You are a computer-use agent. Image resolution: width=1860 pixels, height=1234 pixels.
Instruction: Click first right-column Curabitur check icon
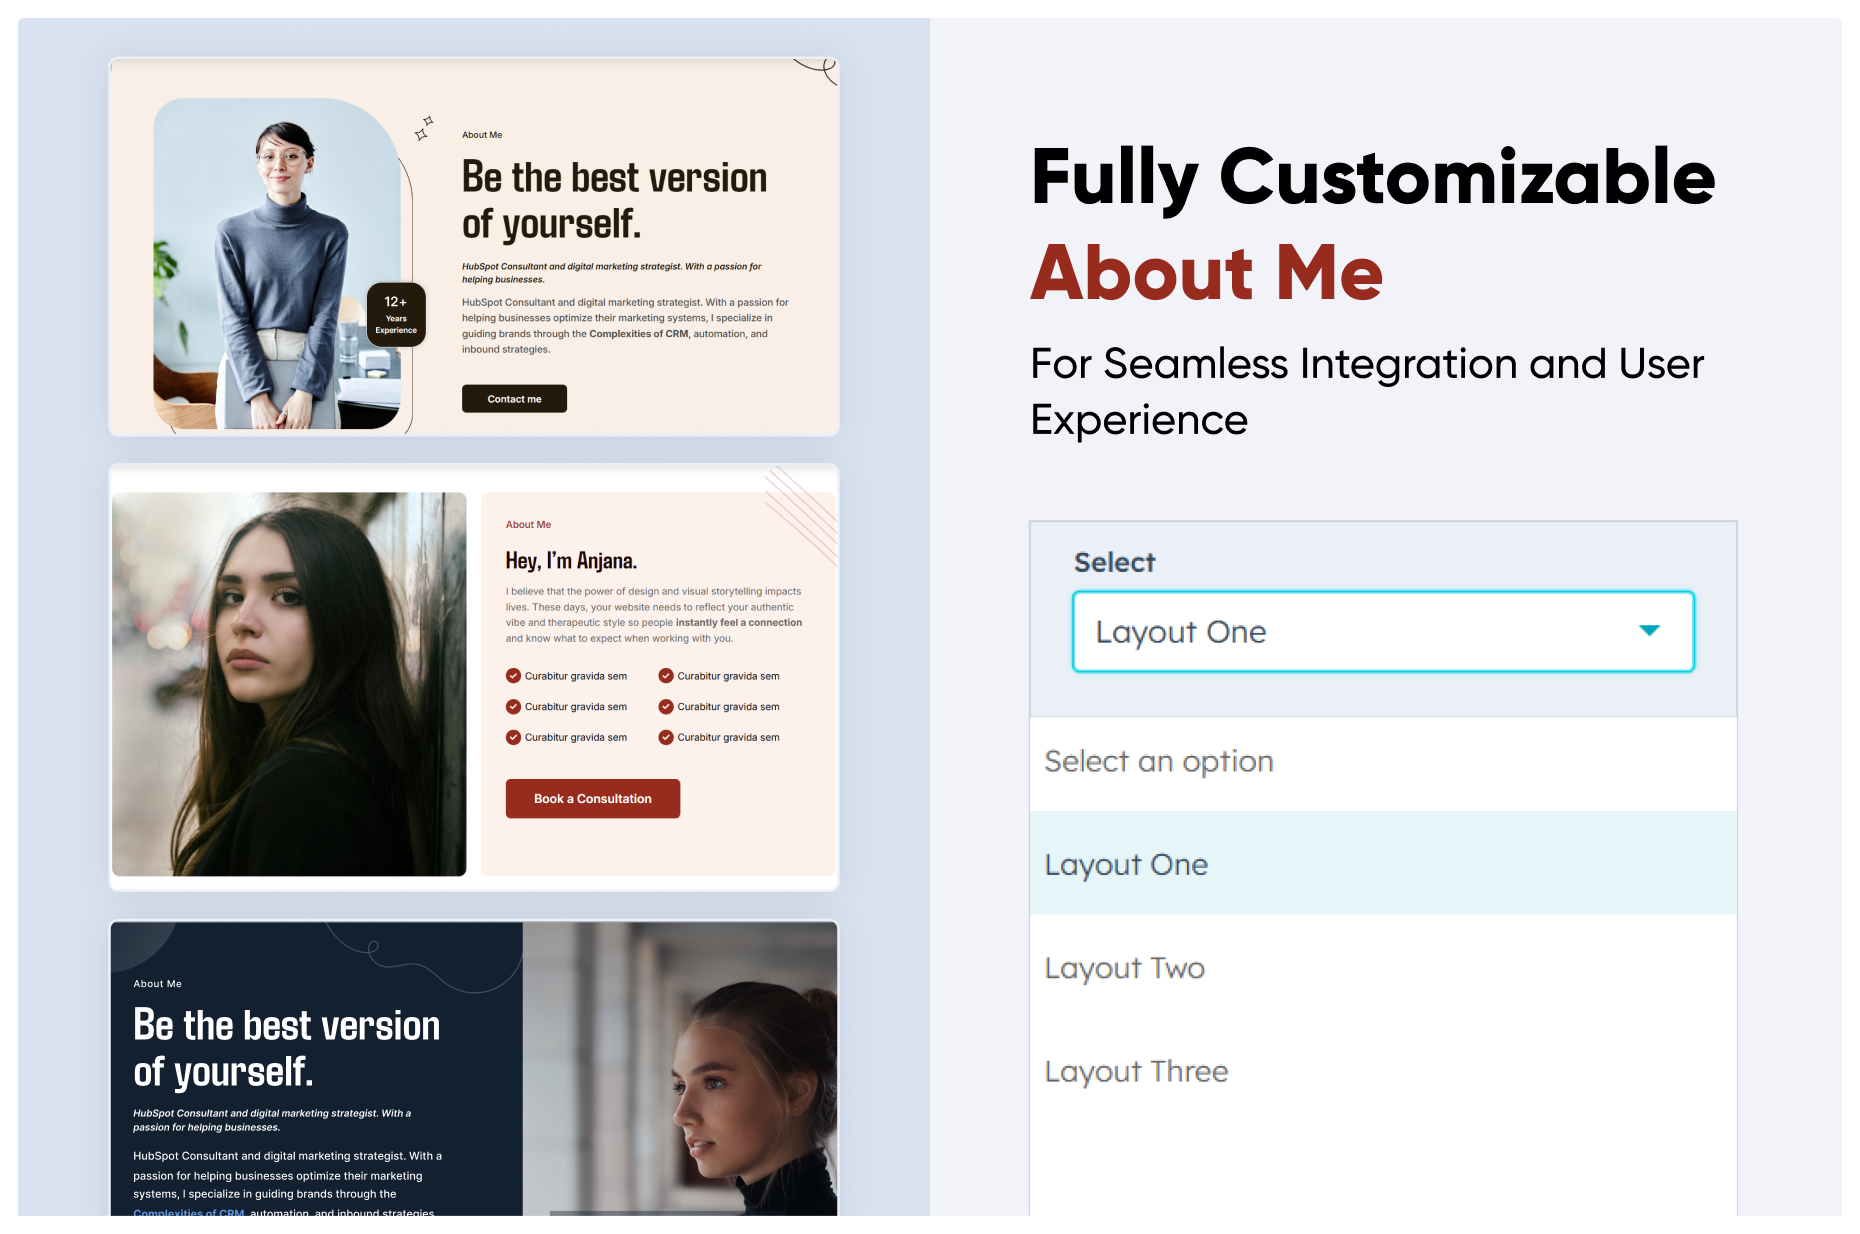point(666,676)
